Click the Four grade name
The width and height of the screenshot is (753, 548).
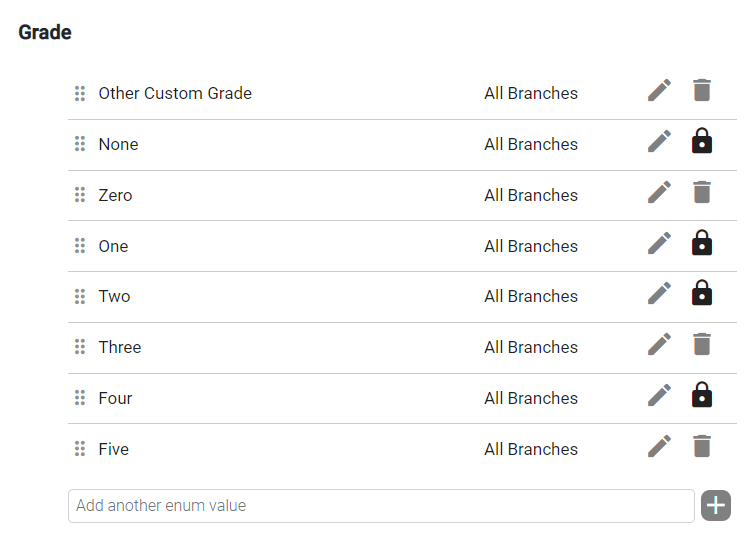115,398
